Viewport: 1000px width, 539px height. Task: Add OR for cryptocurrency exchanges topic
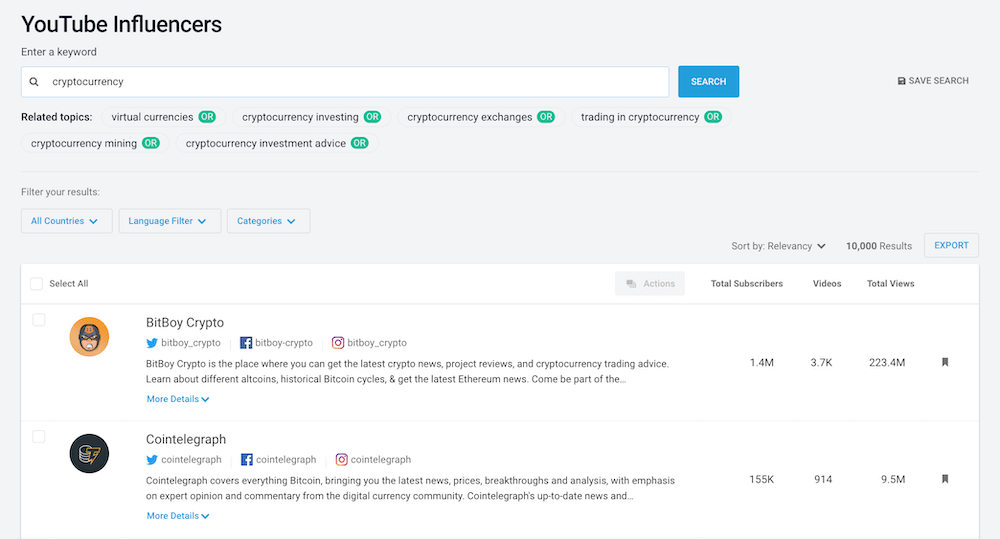pyautogui.click(x=546, y=117)
